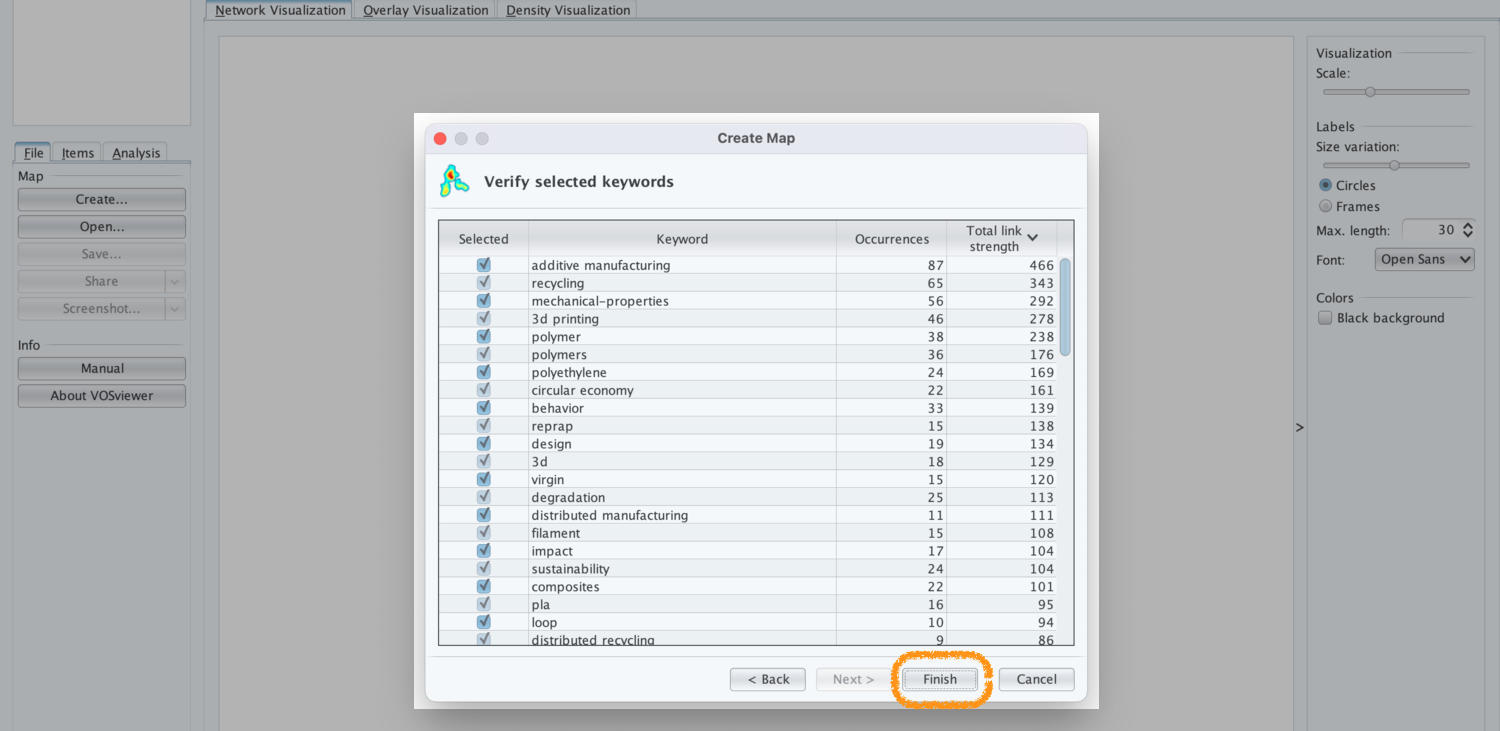The width and height of the screenshot is (1500, 731).
Task: Click the sort arrow on Total link strength
Action: pos(1033,238)
